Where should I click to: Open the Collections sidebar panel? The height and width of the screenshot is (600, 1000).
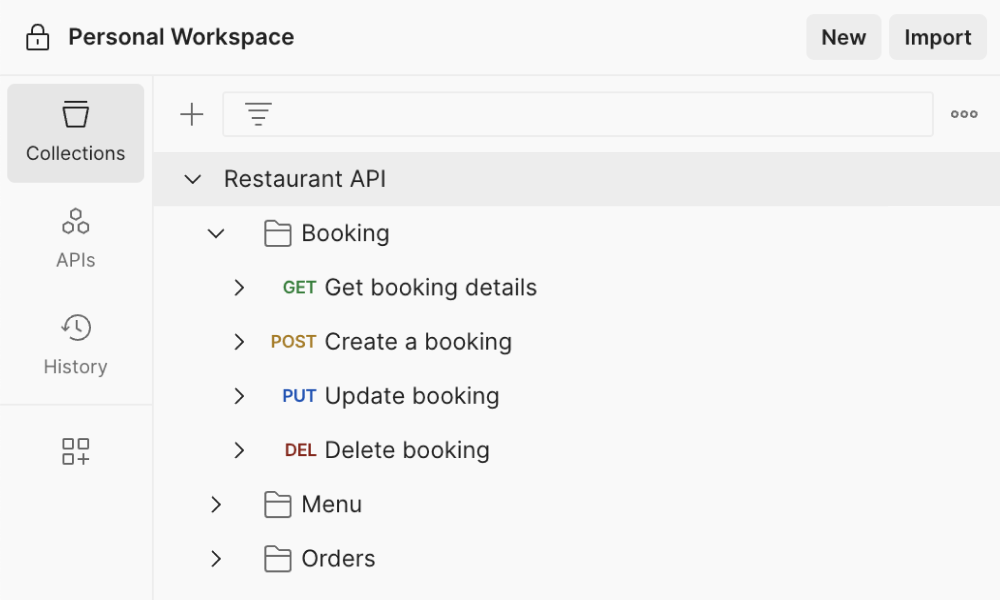coord(75,133)
